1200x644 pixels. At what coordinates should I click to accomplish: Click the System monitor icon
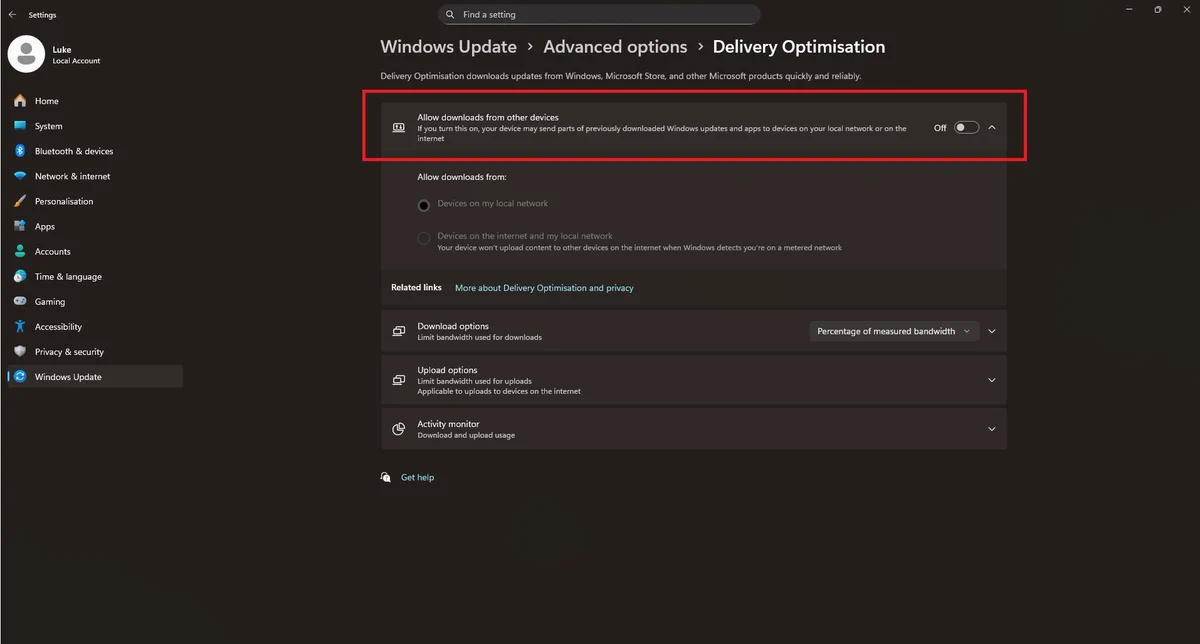(x=20, y=126)
